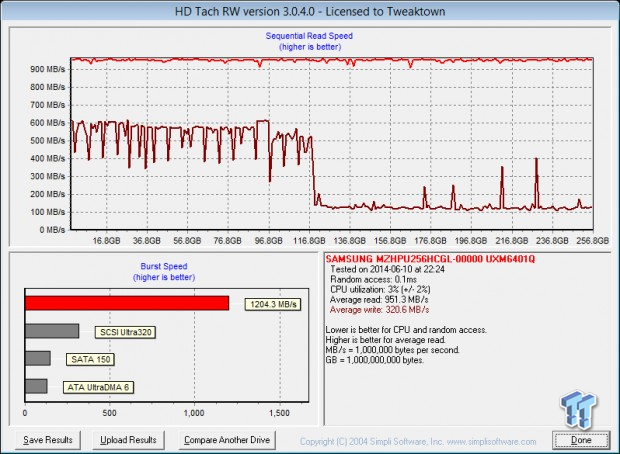Click the 'Tested on 2014-06-10 at 22:24' line
620x454 pixels.
coord(388,269)
